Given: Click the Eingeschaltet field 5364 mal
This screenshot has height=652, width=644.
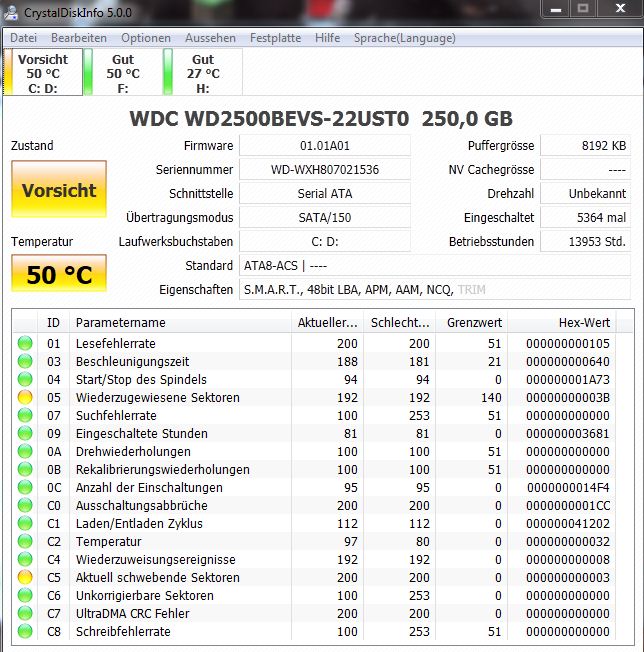Looking at the screenshot, I should 585,217.
